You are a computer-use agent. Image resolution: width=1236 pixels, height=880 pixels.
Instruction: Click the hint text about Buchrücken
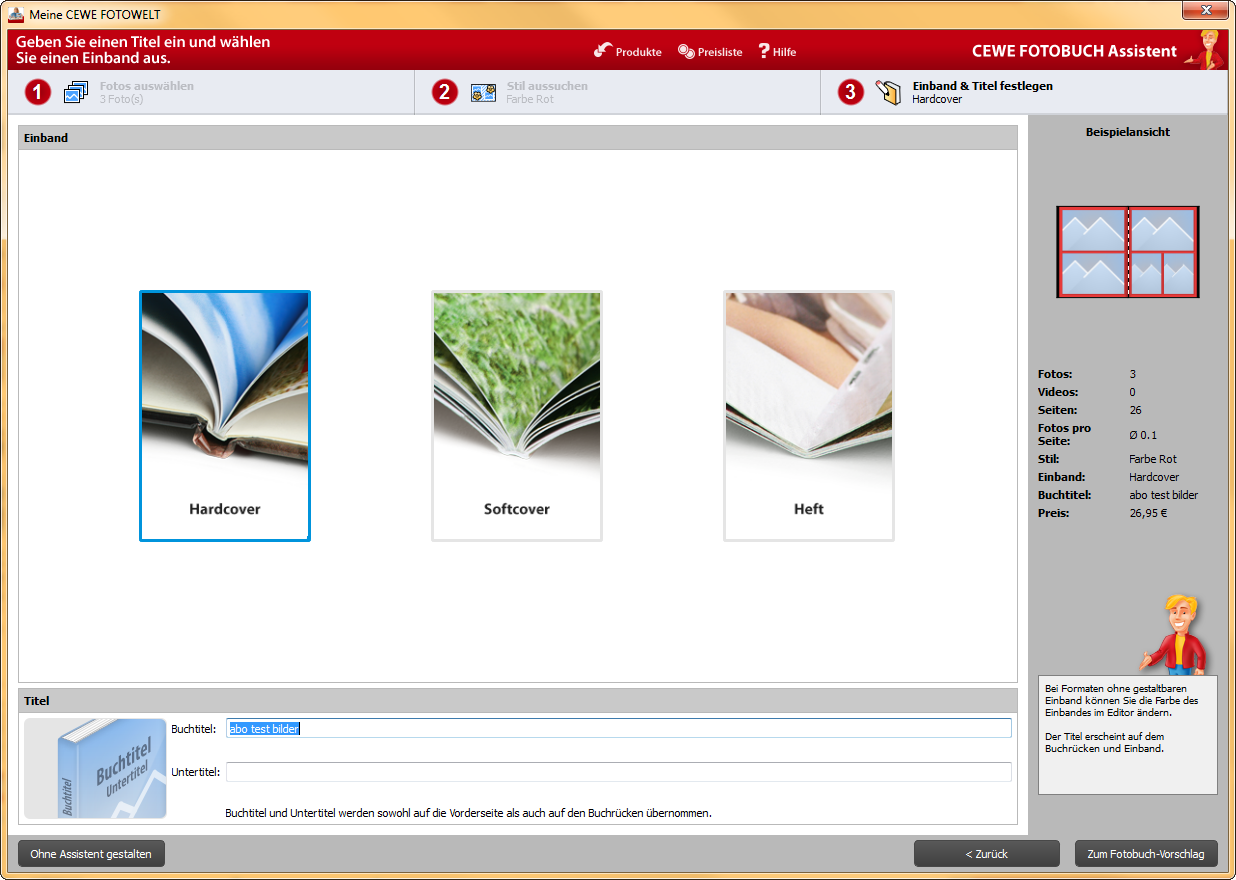(1104, 742)
